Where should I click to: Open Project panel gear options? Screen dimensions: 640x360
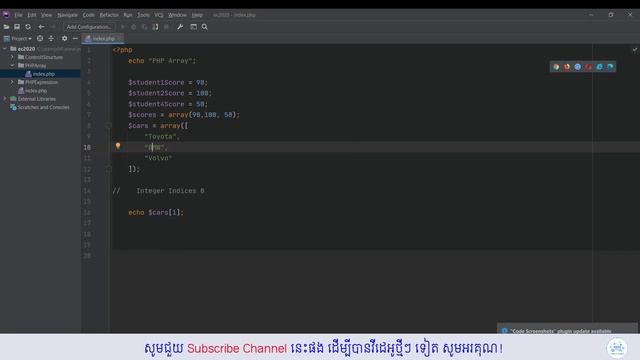click(x=64, y=38)
